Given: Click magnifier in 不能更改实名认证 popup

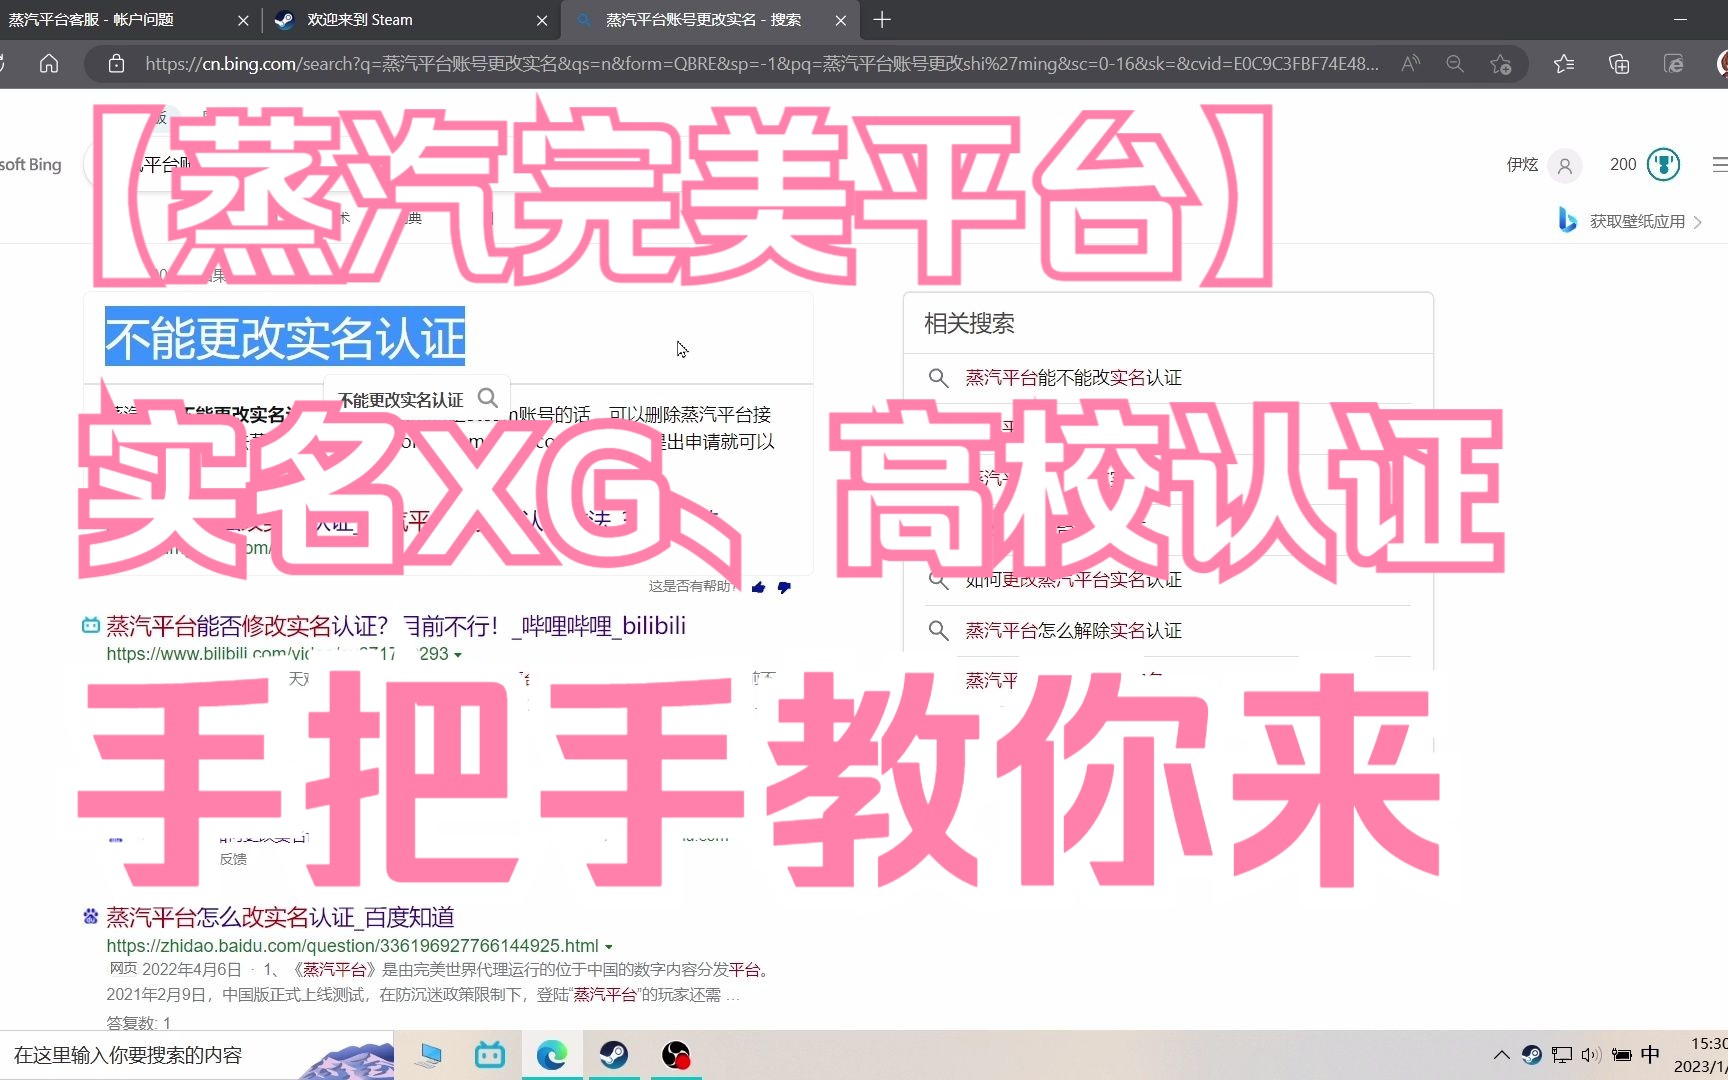Looking at the screenshot, I should point(488,398).
